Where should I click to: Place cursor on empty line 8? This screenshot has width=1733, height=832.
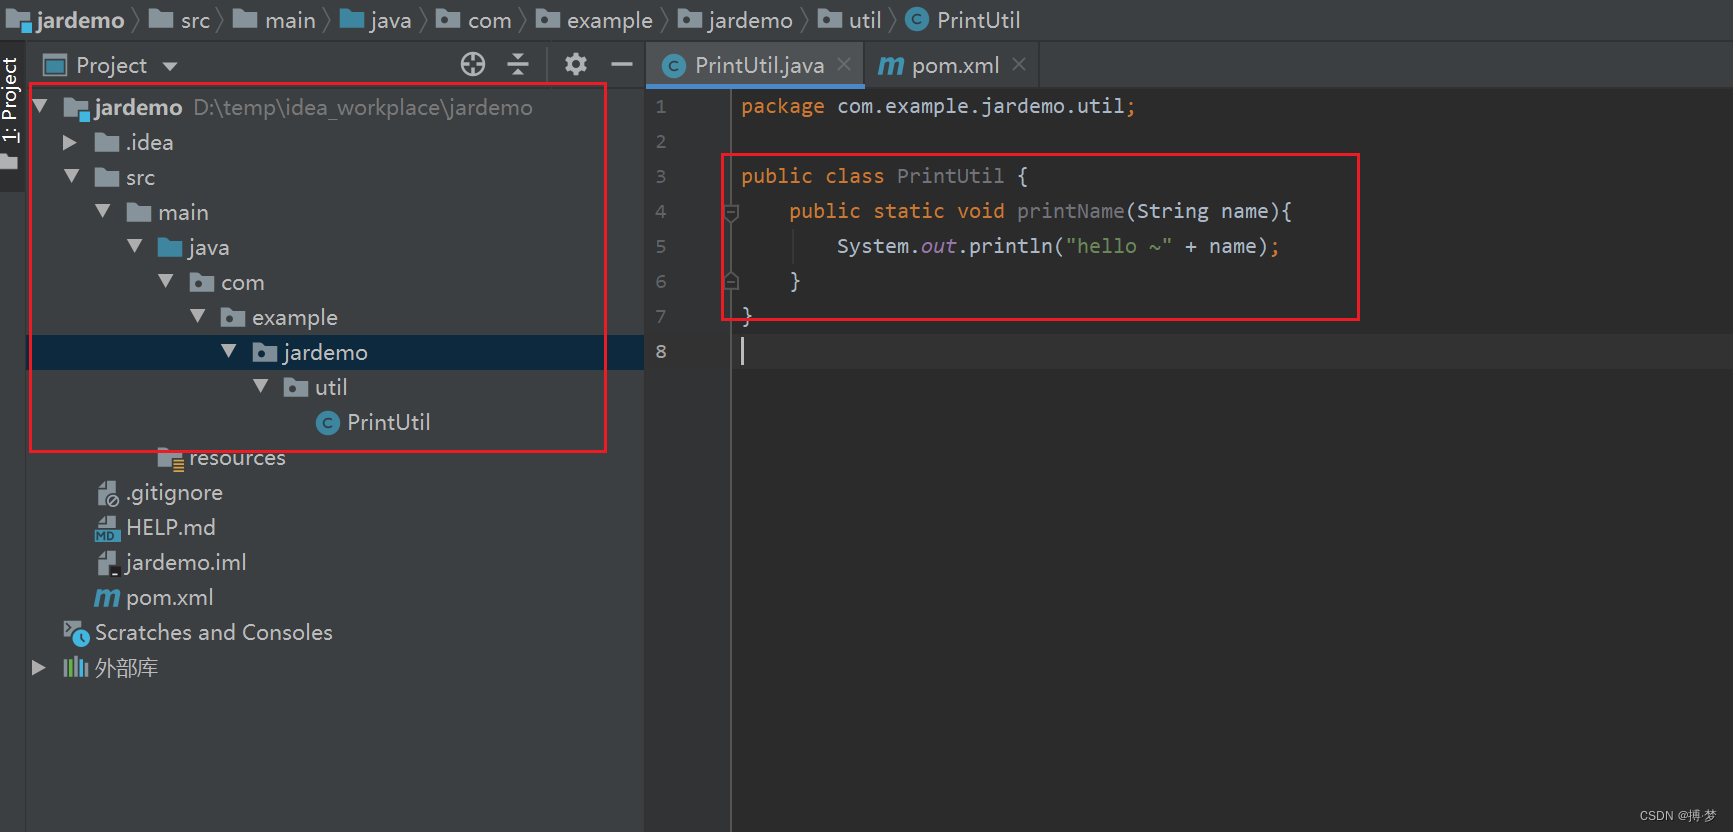(1230, 351)
